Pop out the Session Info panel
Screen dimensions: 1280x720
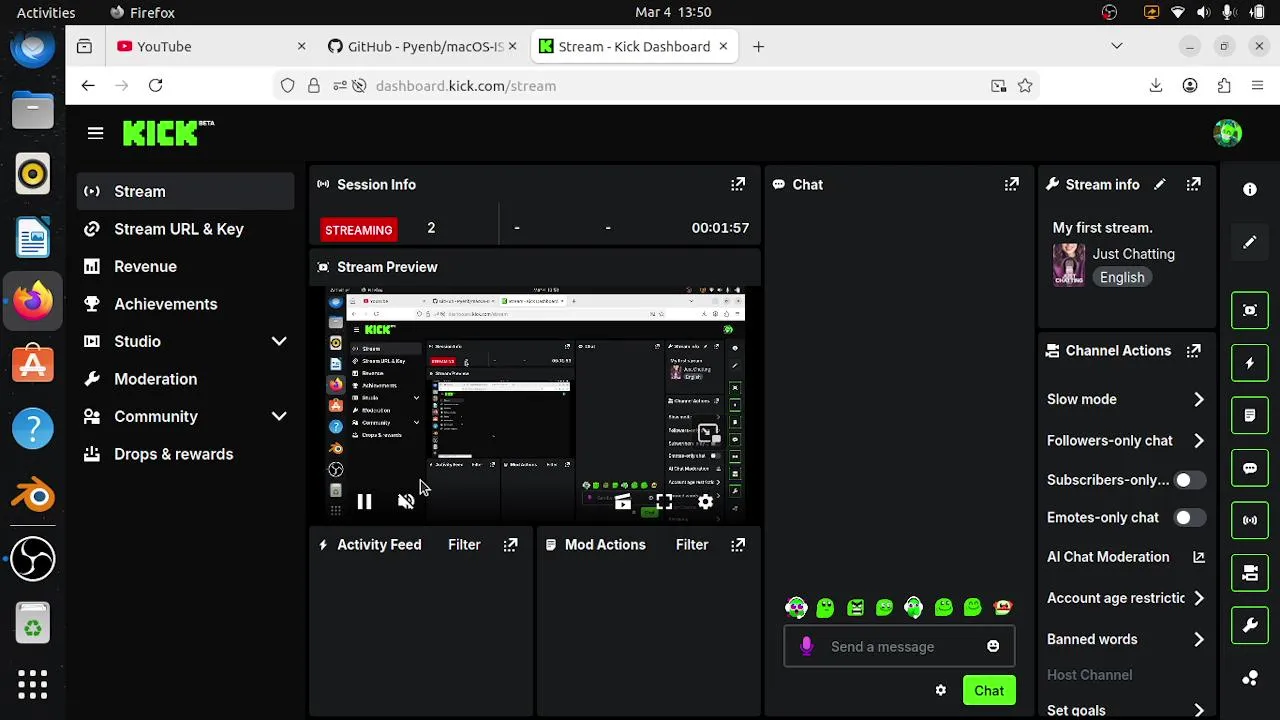(x=738, y=184)
